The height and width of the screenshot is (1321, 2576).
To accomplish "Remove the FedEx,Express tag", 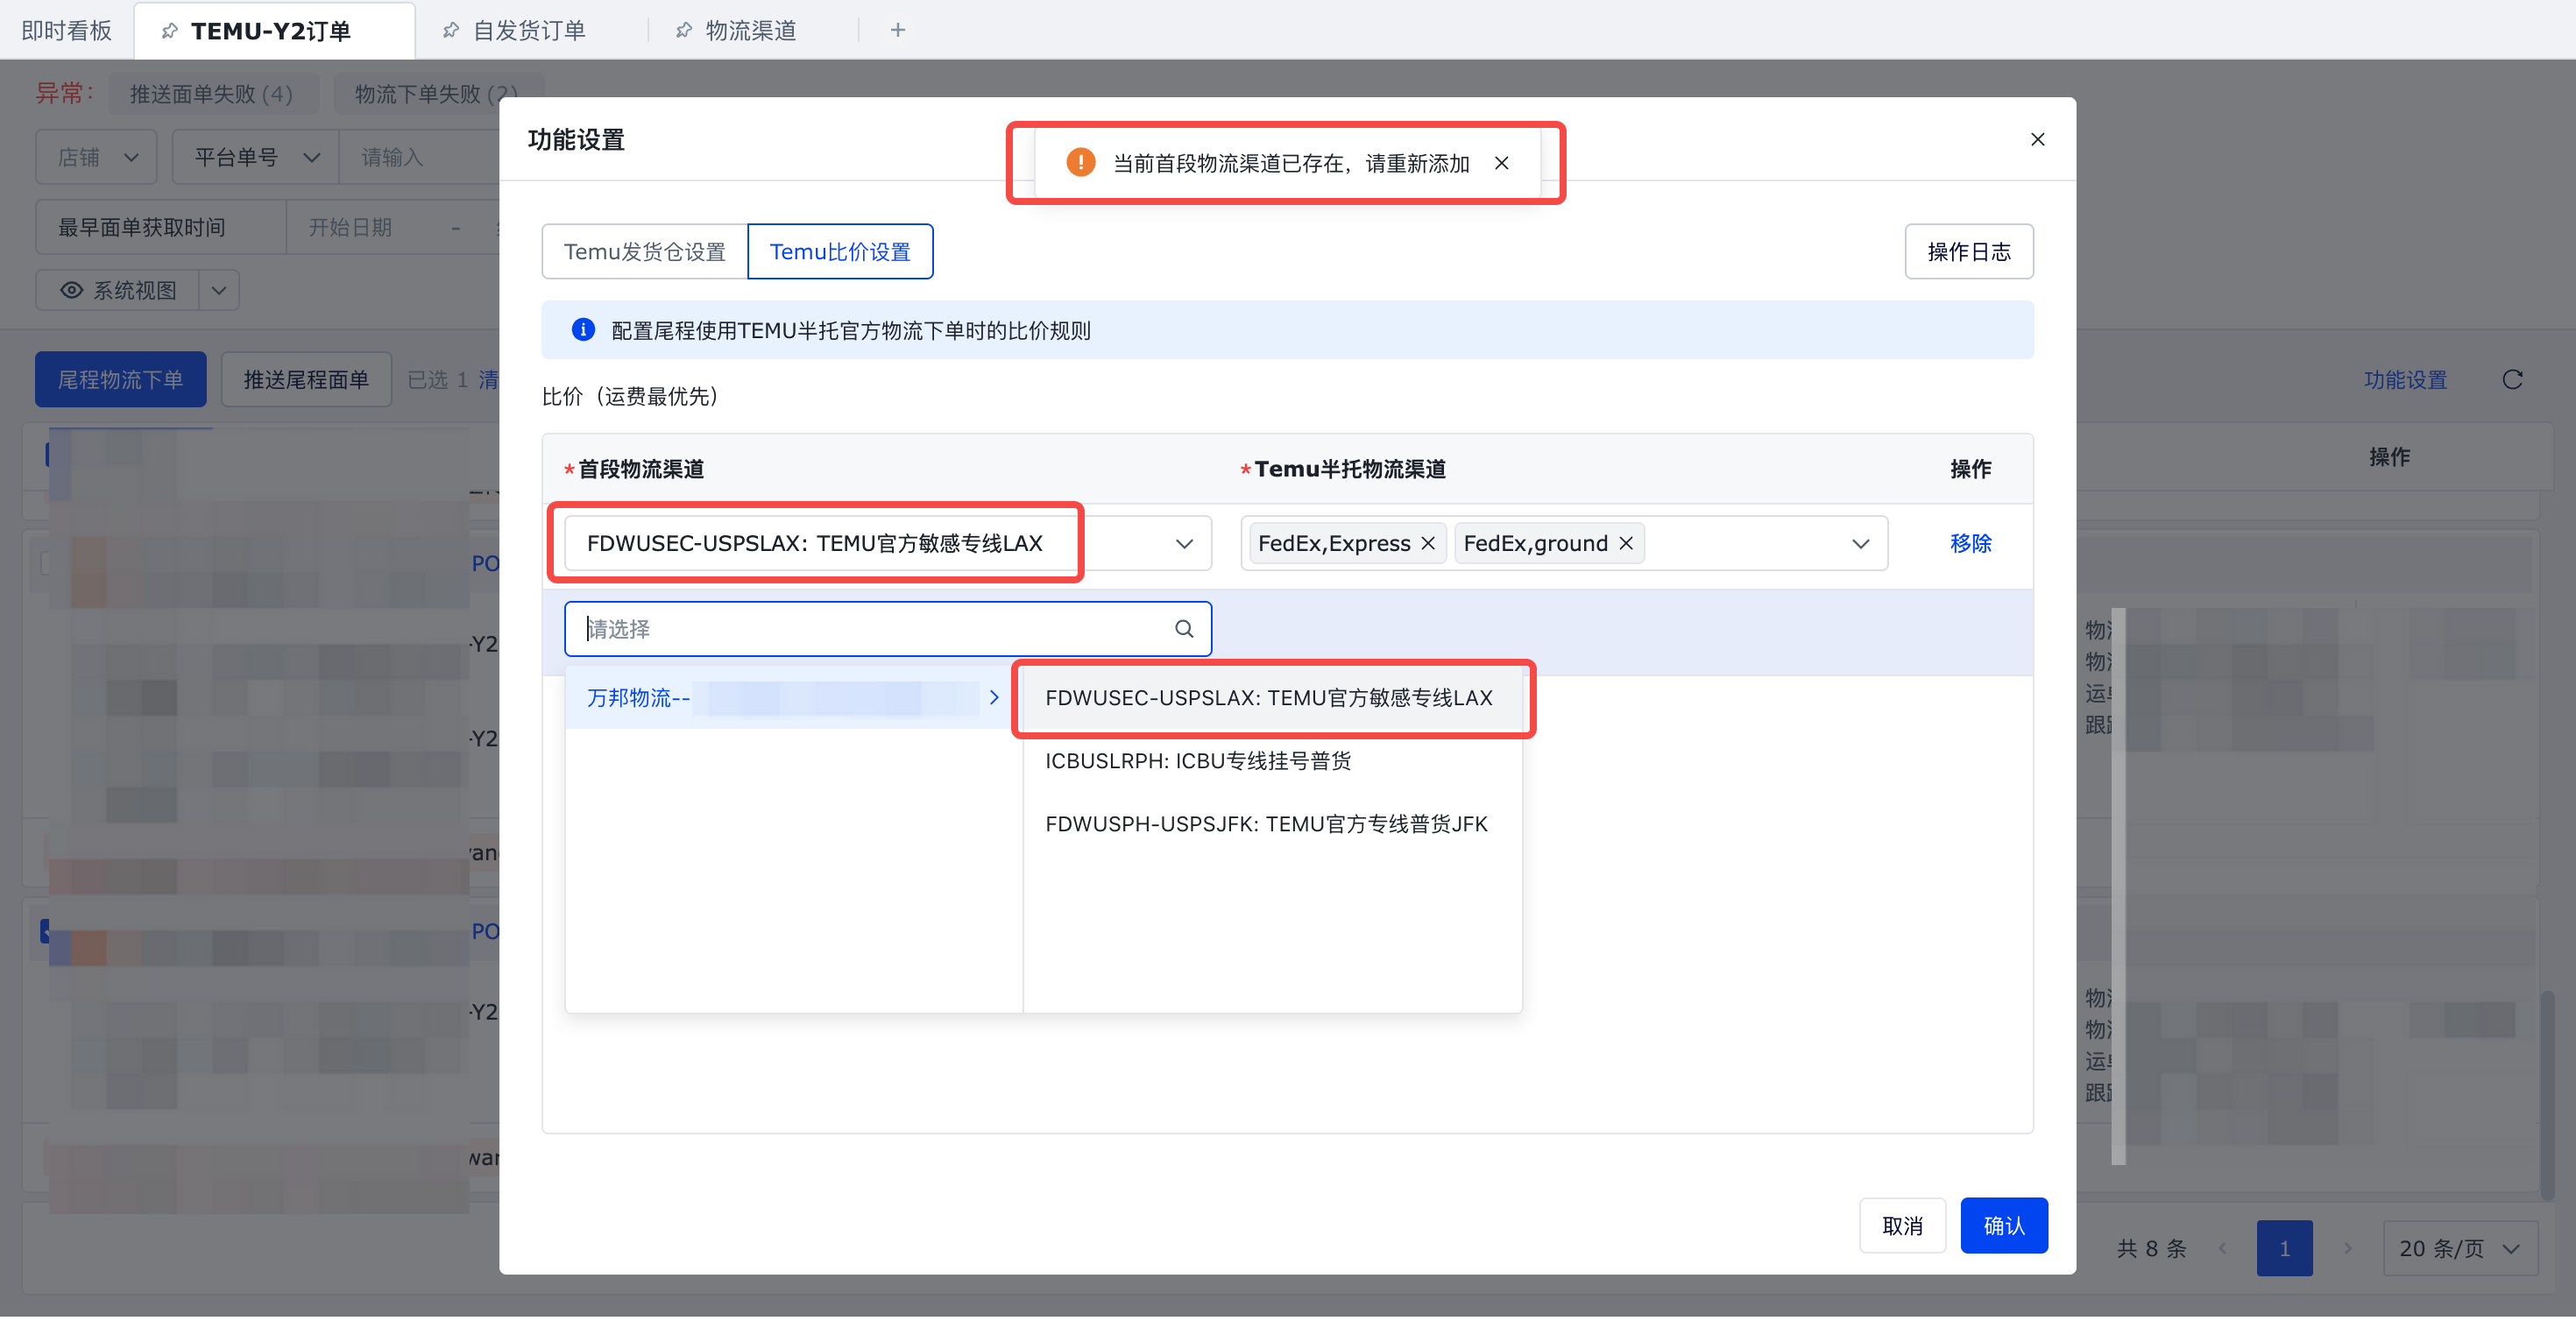I will [1428, 543].
